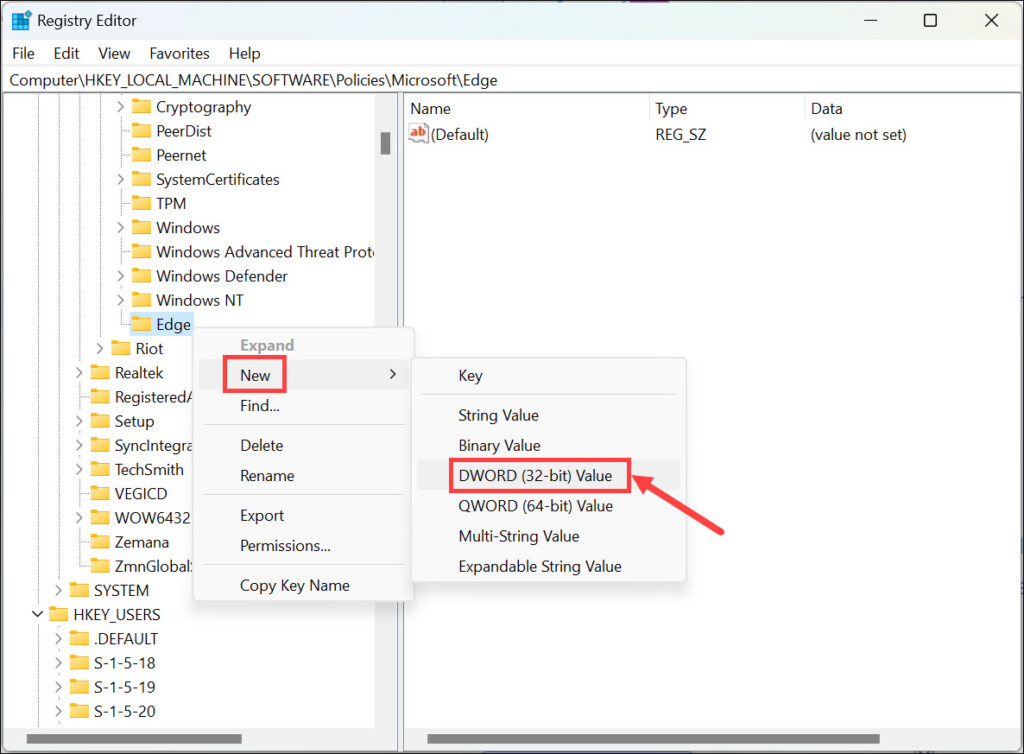Click the Zemana folder icon

100,541
